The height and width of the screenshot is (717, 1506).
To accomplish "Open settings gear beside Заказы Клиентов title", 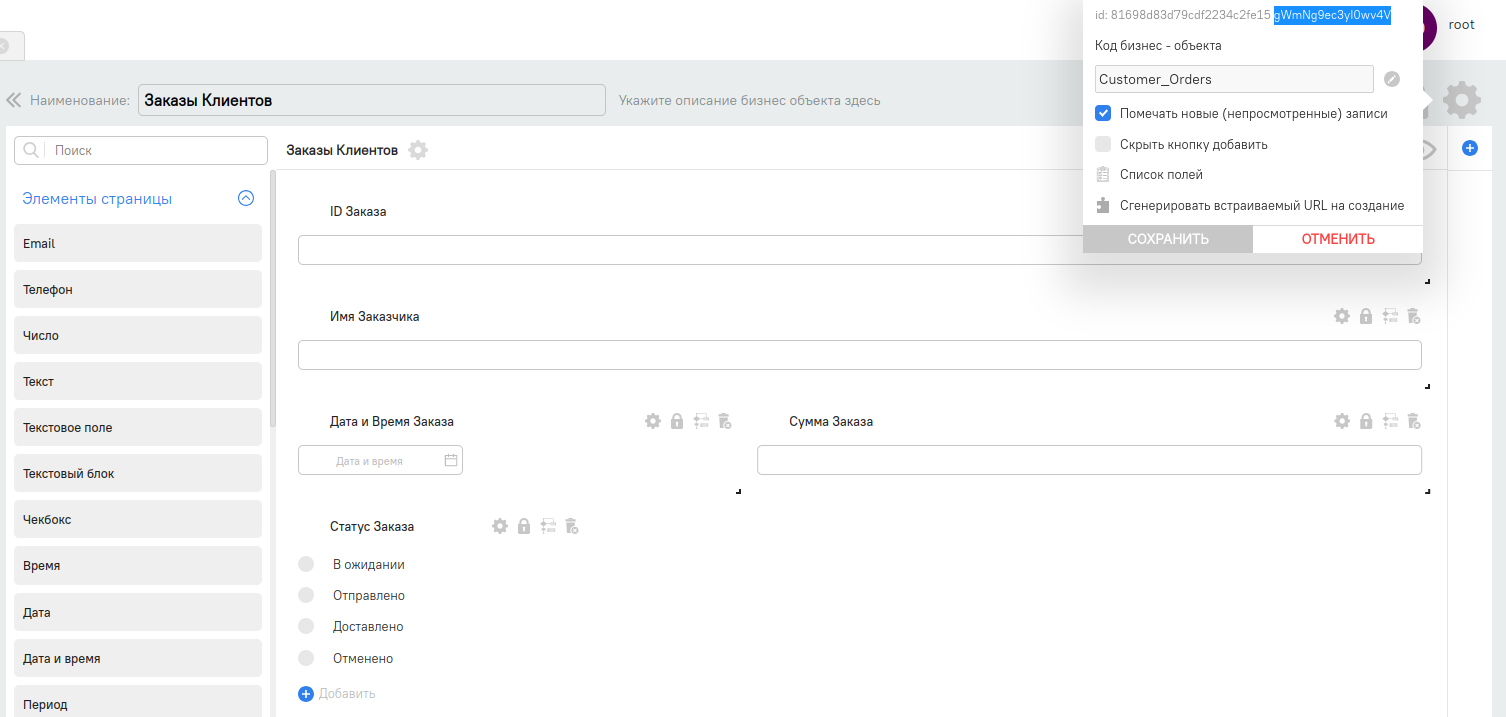I will (418, 150).
